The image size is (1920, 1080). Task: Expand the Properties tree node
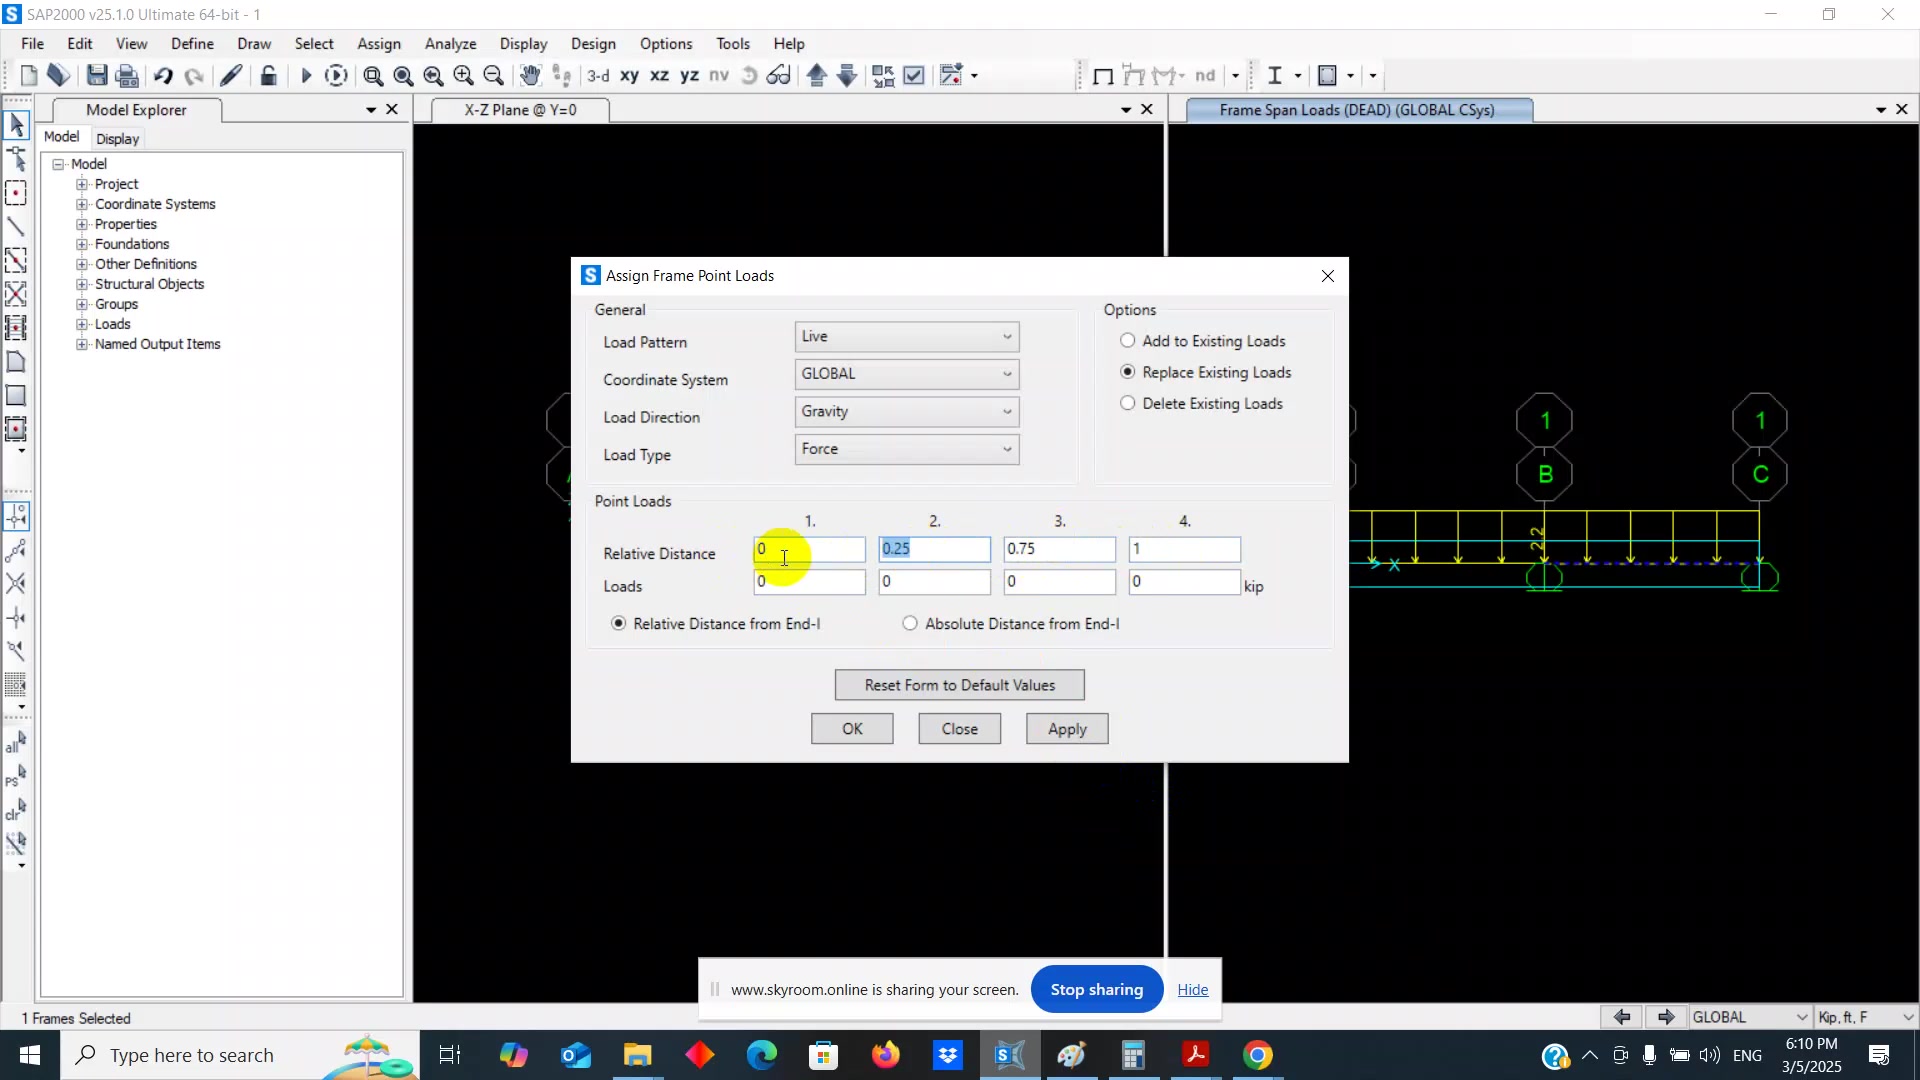pos(82,224)
